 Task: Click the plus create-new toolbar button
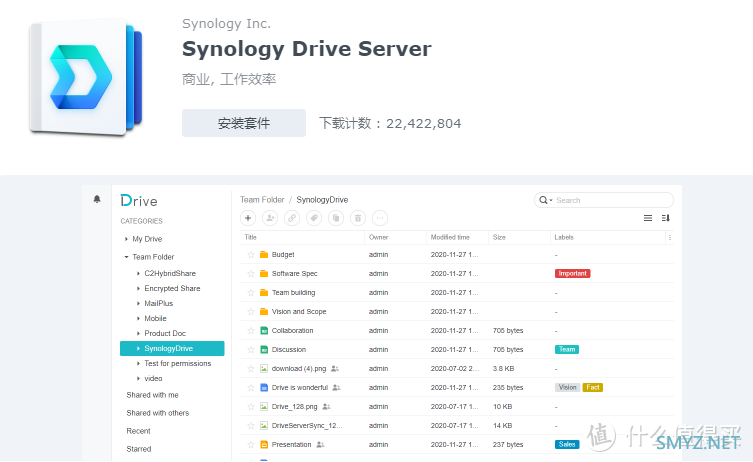click(x=248, y=218)
